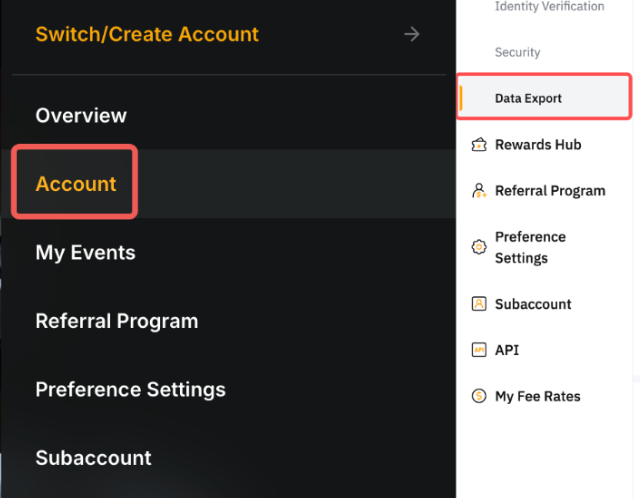Select Overview in the dark menu
This screenshot has height=498, width=640.
point(81,116)
